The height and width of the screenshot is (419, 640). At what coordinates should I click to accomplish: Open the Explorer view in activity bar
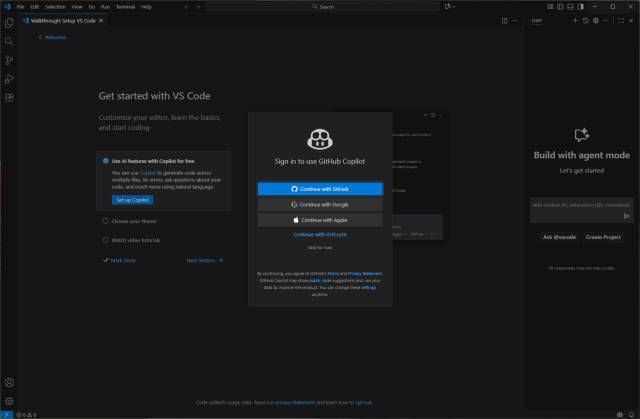[9, 22]
